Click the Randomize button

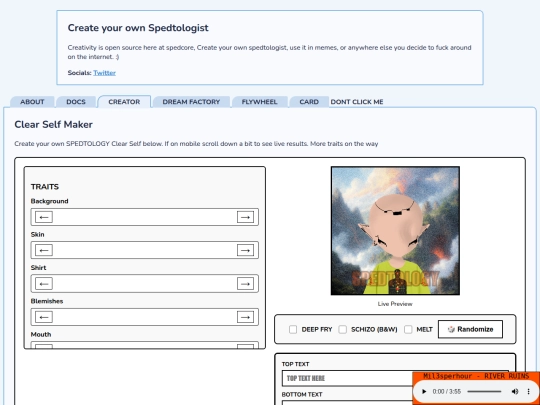click(470, 329)
